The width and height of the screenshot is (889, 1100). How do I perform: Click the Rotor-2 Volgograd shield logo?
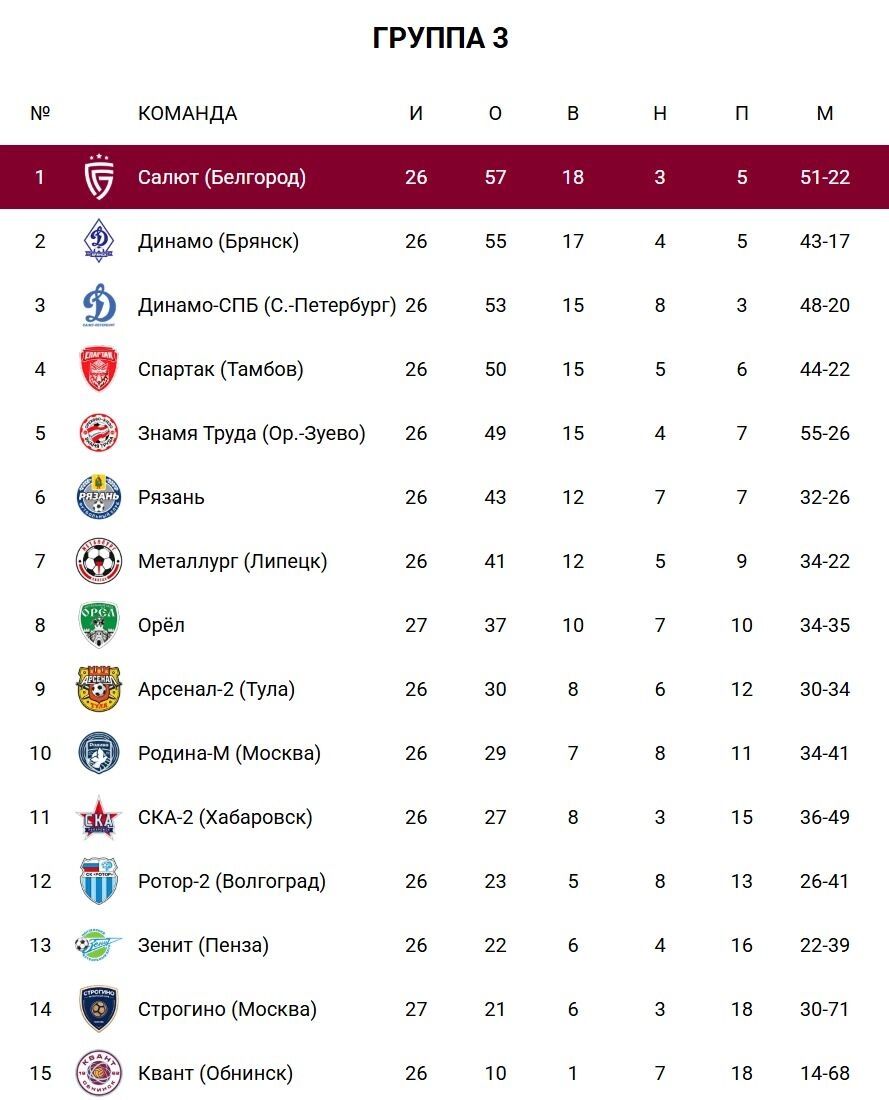99,881
